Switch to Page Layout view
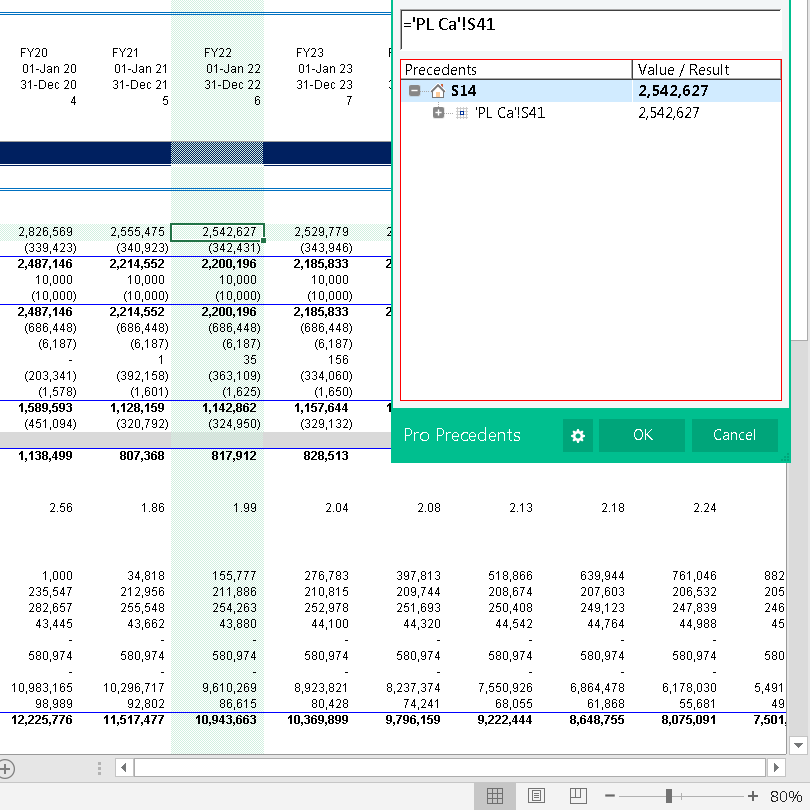Screen dimensions: 810x810 [x=536, y=796]
